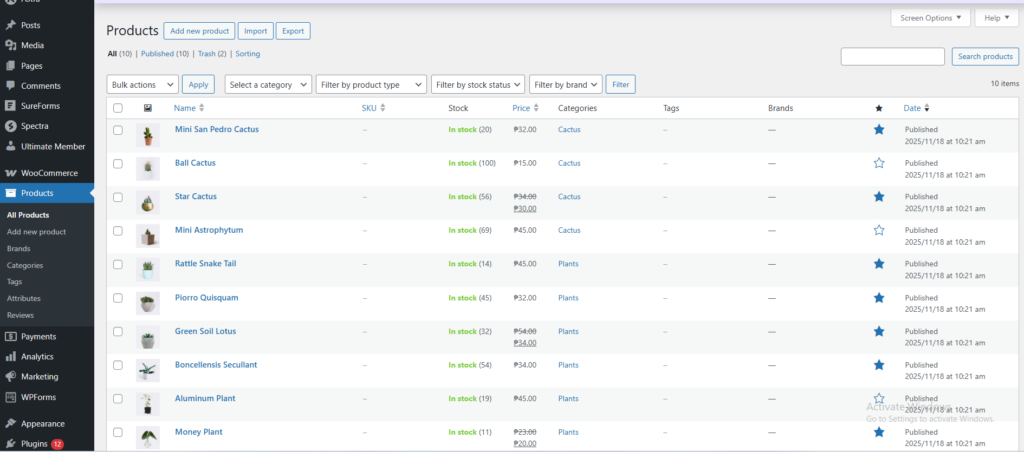Click the Plugins sidebar icon
The width and height of the screenshot is (1024, 452).
pyautogui.click(x=10, y=443)
